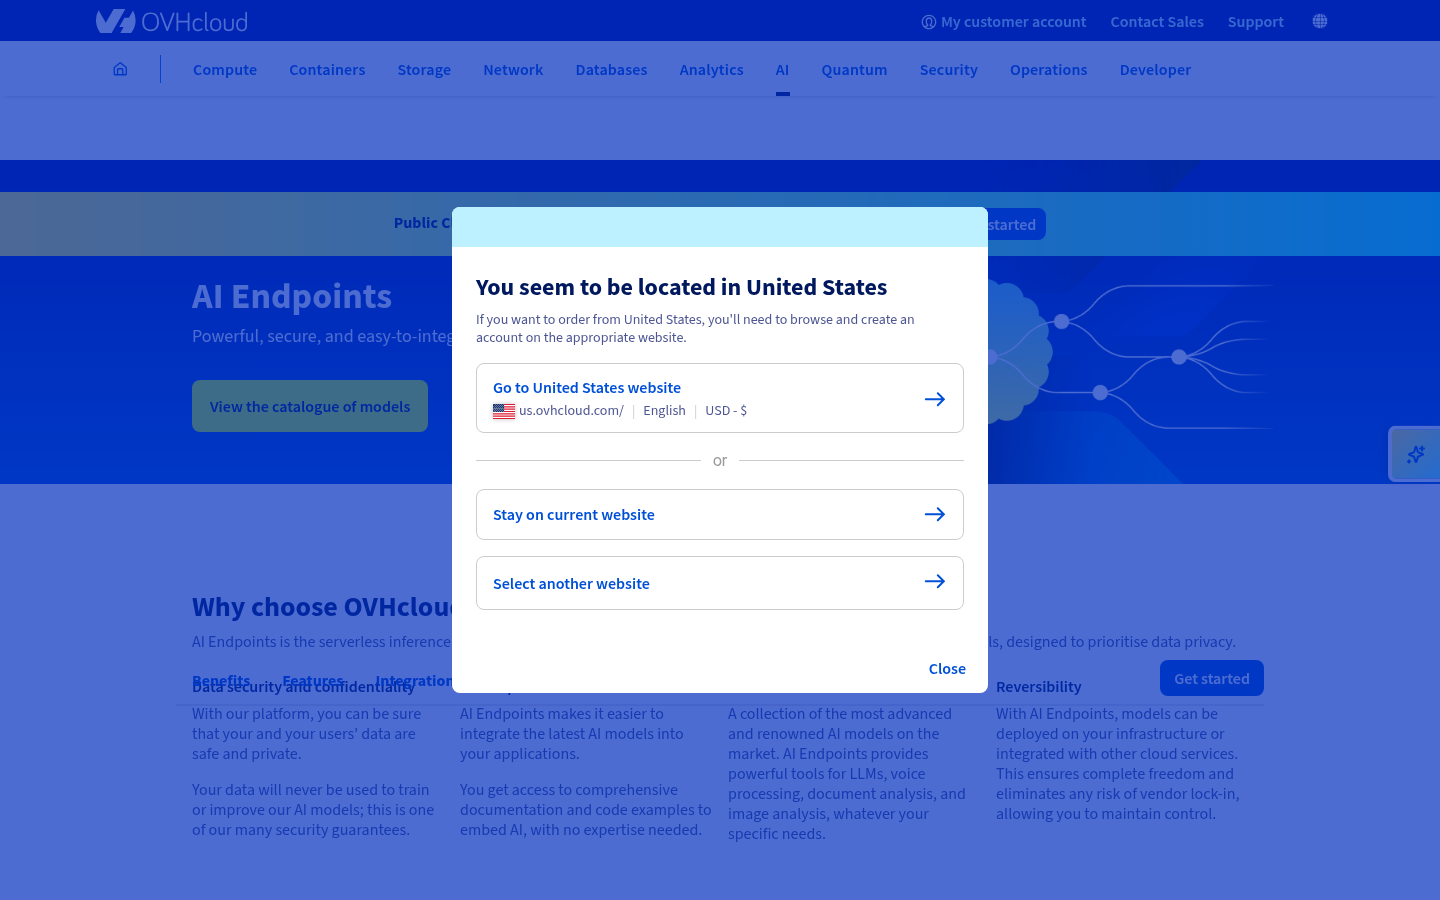
Task: Click the US flag icon
Action: click(x=504, y=411)
